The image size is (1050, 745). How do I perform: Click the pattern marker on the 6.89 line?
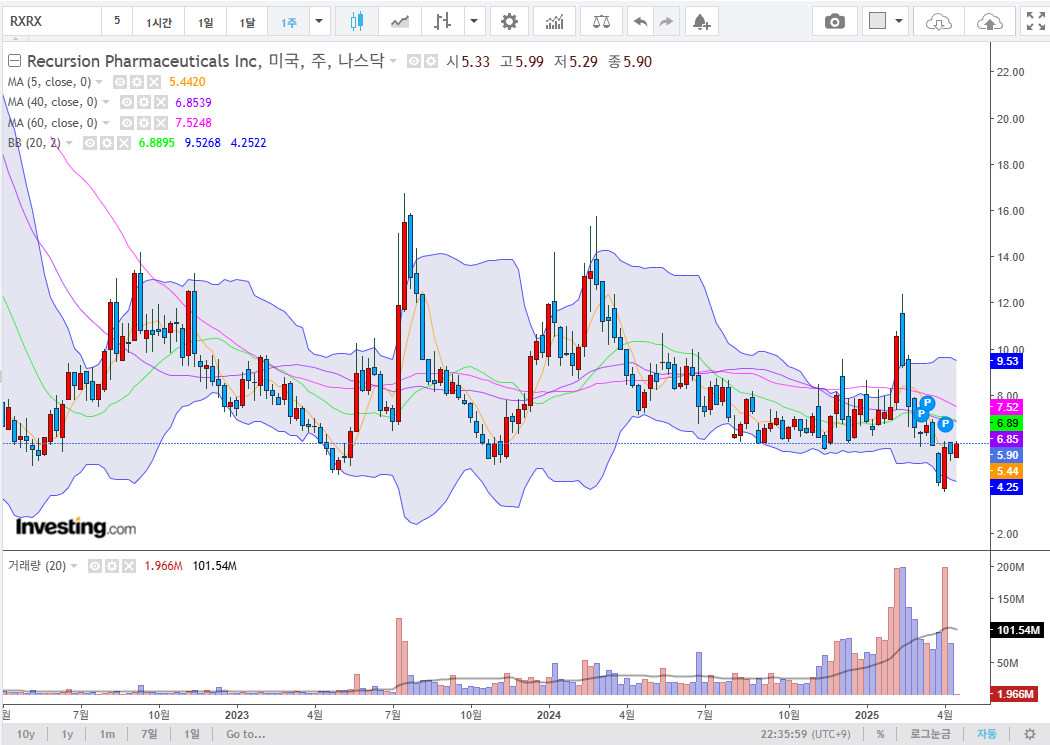point(945,424)
